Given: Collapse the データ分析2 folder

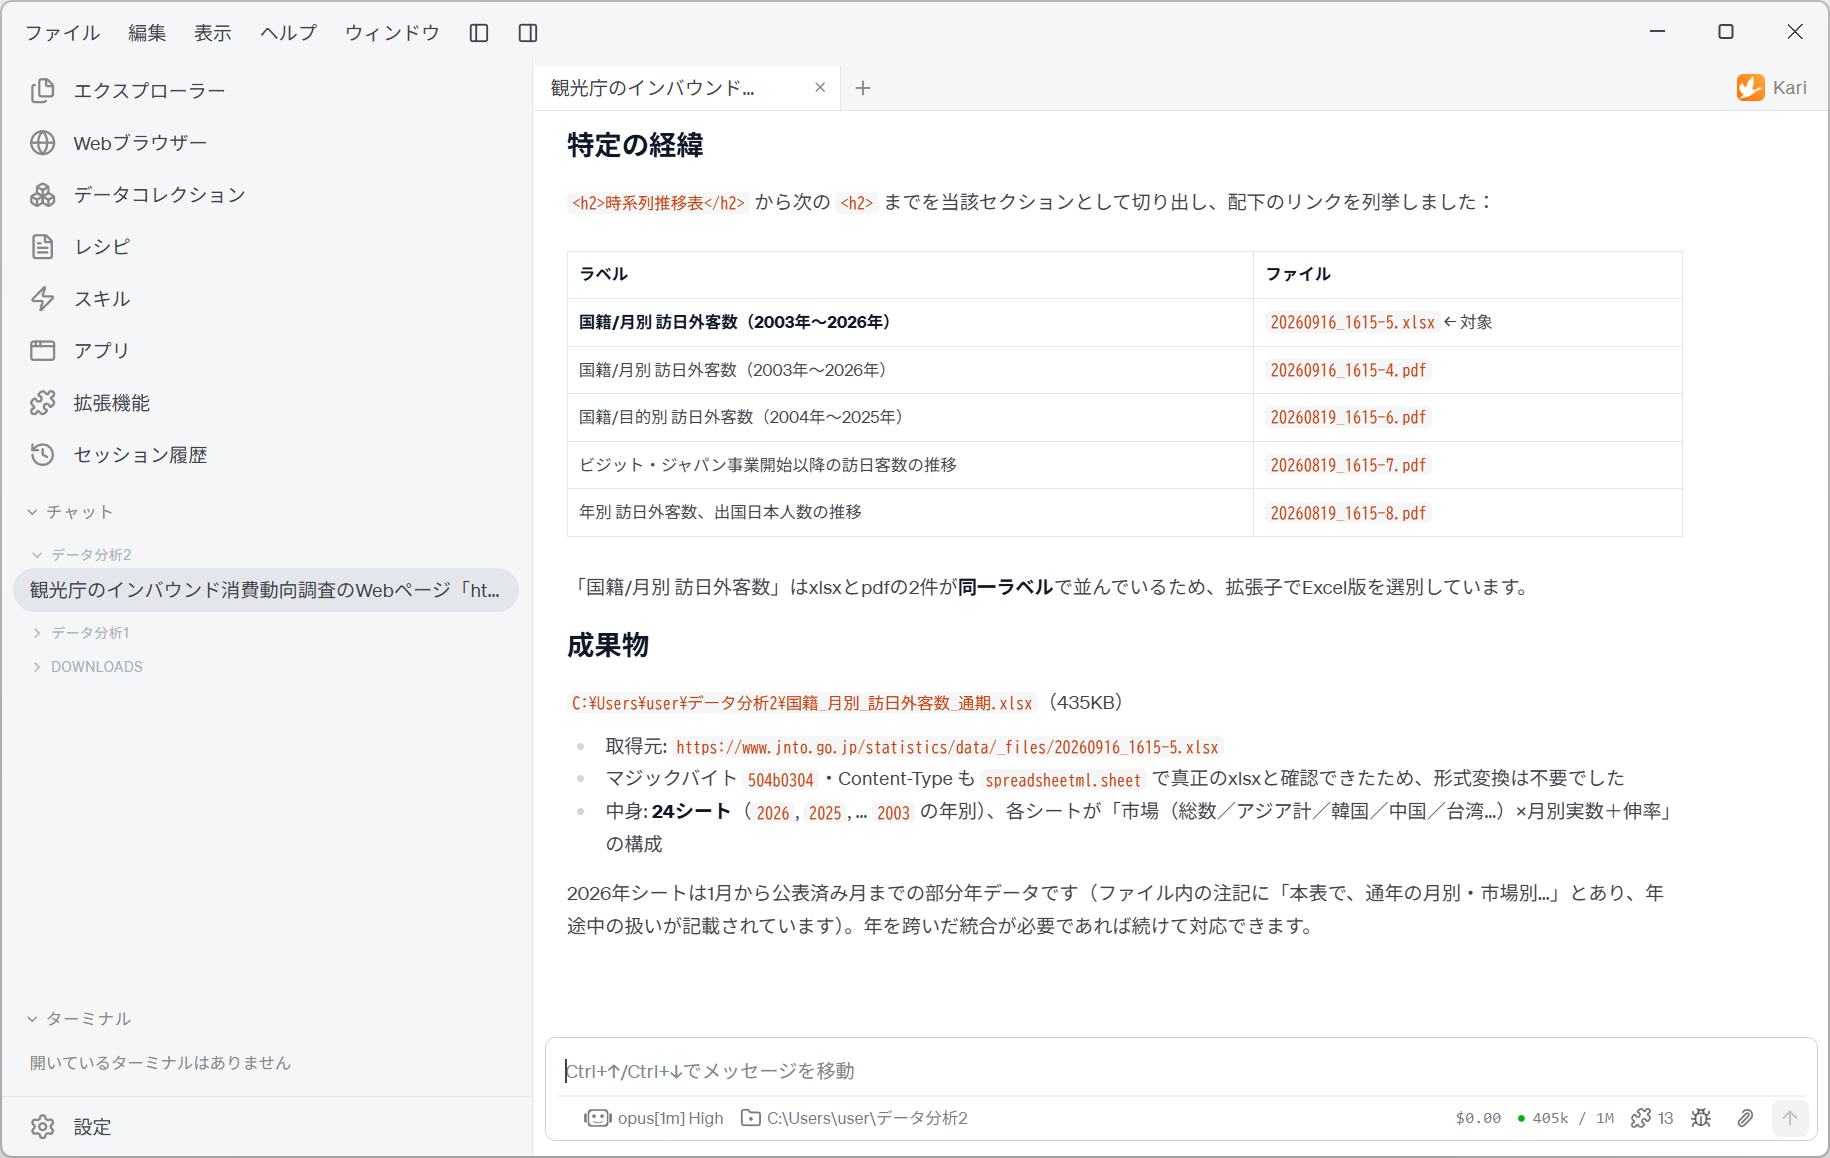Looking at the screenshot, I should [82, 555].
